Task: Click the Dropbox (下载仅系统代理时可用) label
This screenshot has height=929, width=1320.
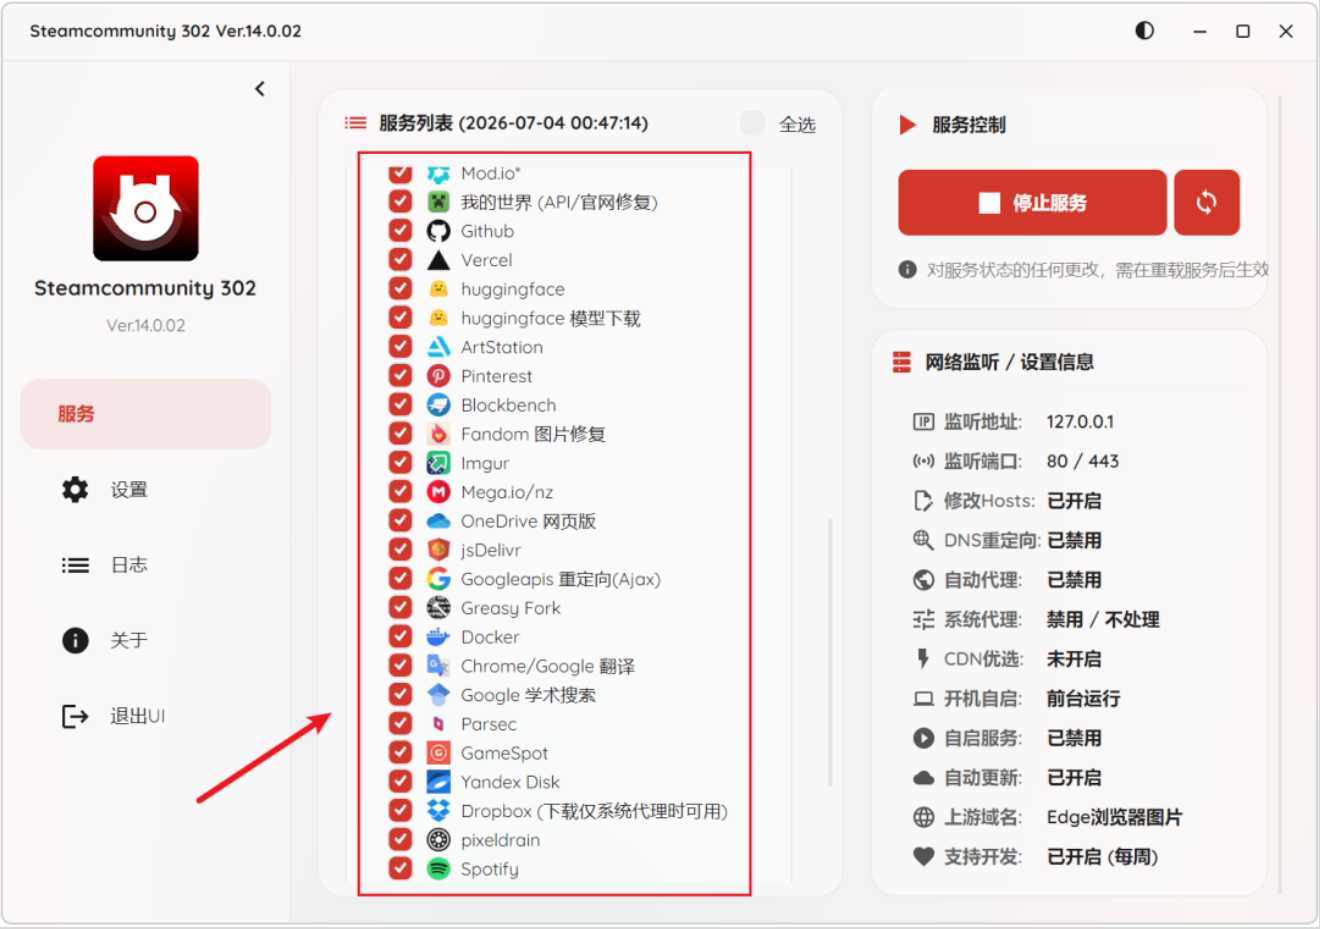Action: (x=594, y=811)
